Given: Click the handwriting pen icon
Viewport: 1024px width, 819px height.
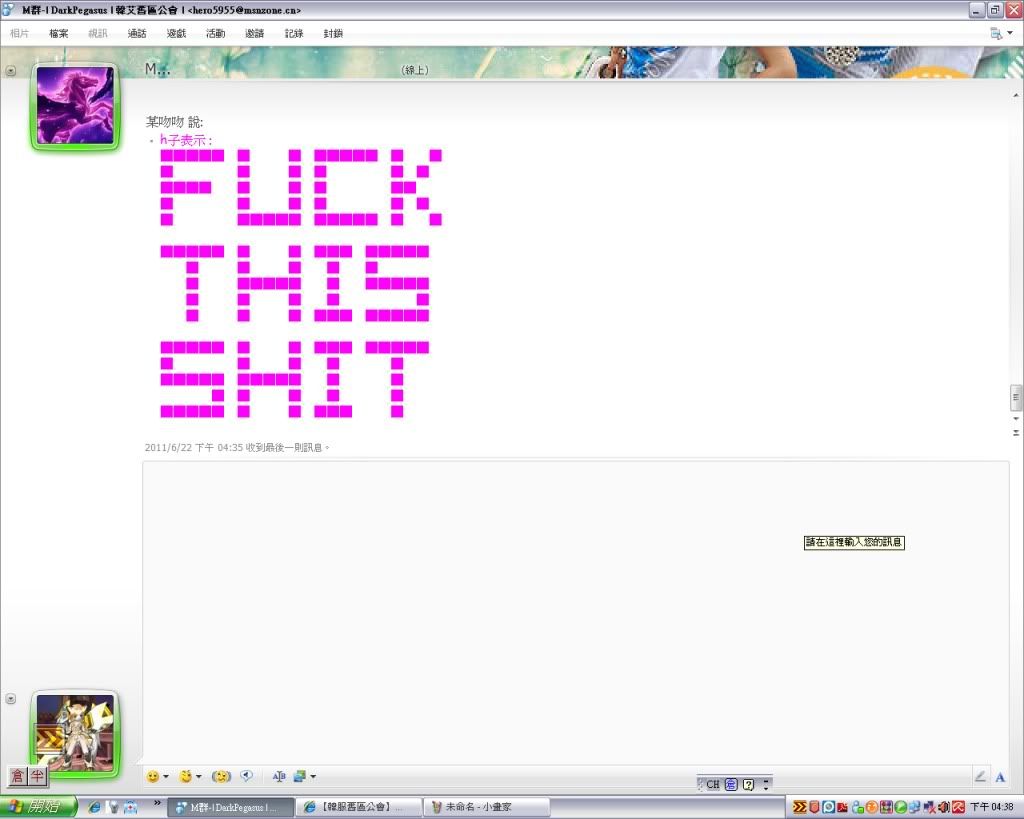Looking at the screenshot, I should coord(980,777).
